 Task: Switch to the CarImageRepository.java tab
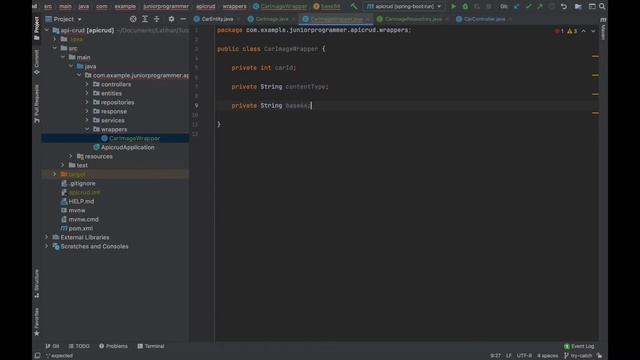[413, 19]
